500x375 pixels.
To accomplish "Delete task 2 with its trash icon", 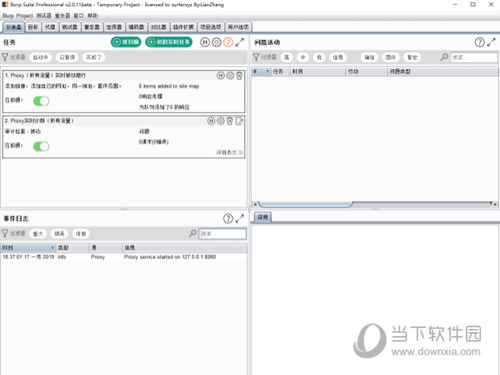I will [230, 121].
